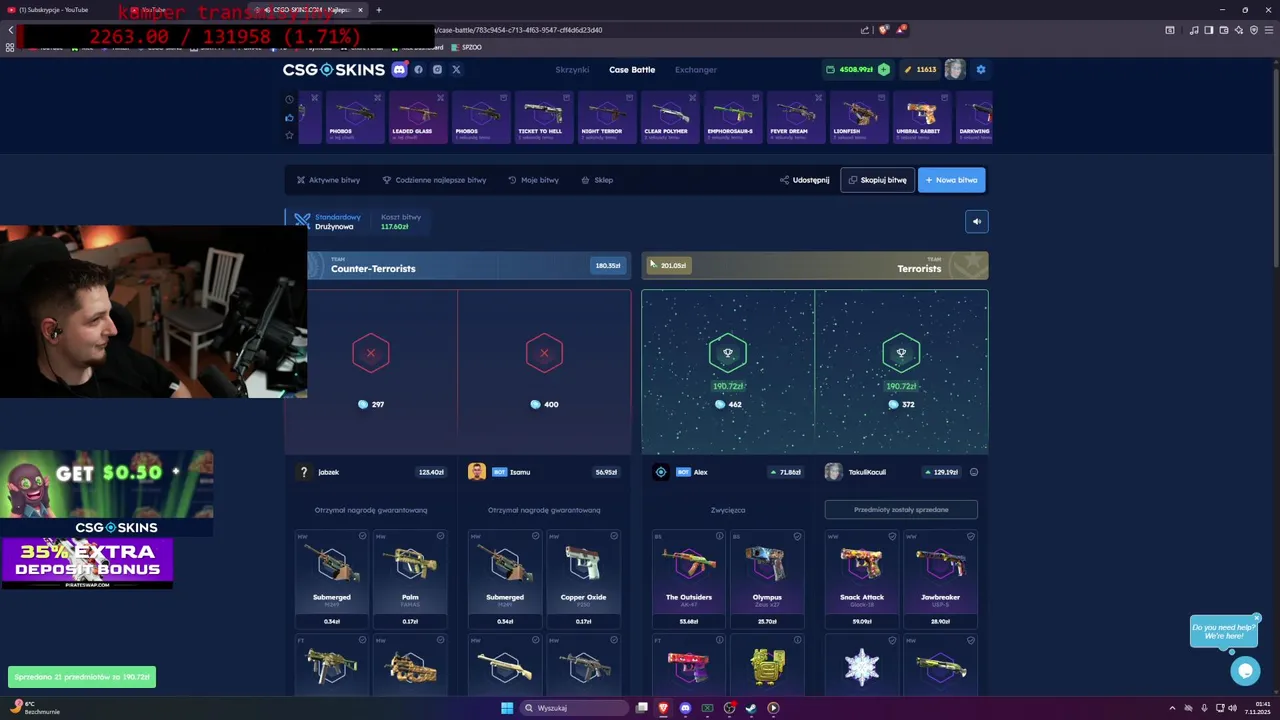Open a new browser tab
The width and height of the screenshot is (1280, 720).
click(378, 10)
